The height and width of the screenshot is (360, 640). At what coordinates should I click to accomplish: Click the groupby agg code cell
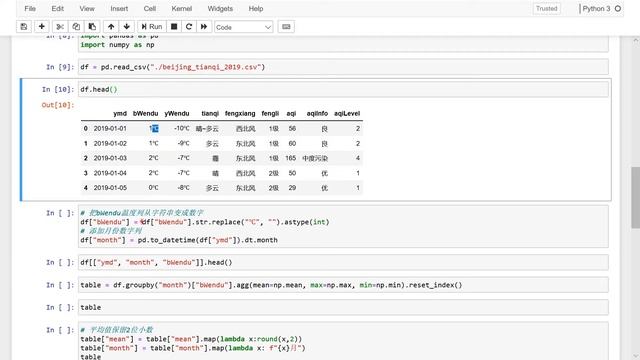[343, 285]
